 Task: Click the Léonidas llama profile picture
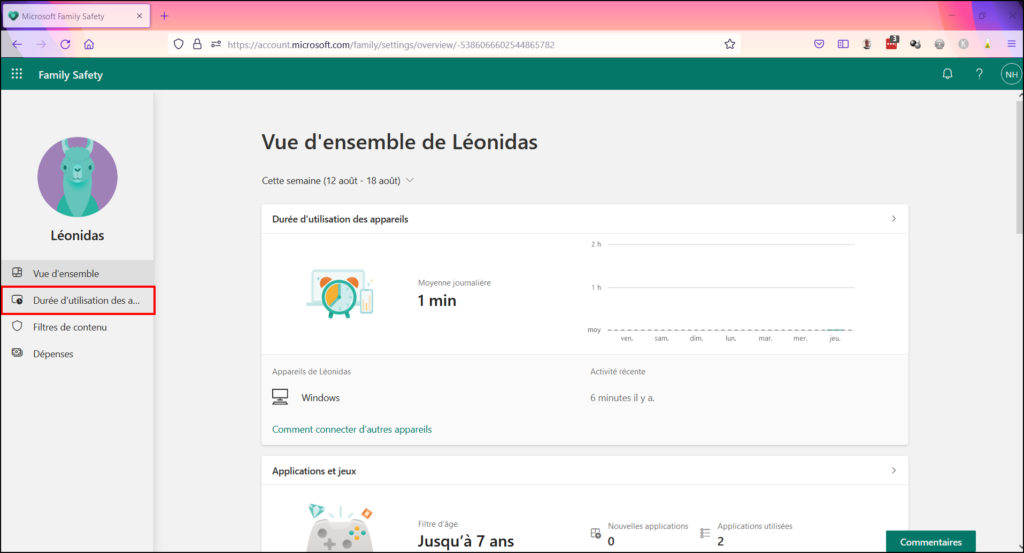click(x=77, y=177)
